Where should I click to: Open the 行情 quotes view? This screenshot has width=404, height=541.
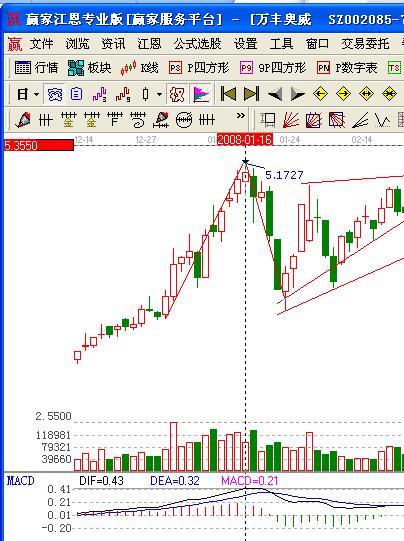[36, 68]
